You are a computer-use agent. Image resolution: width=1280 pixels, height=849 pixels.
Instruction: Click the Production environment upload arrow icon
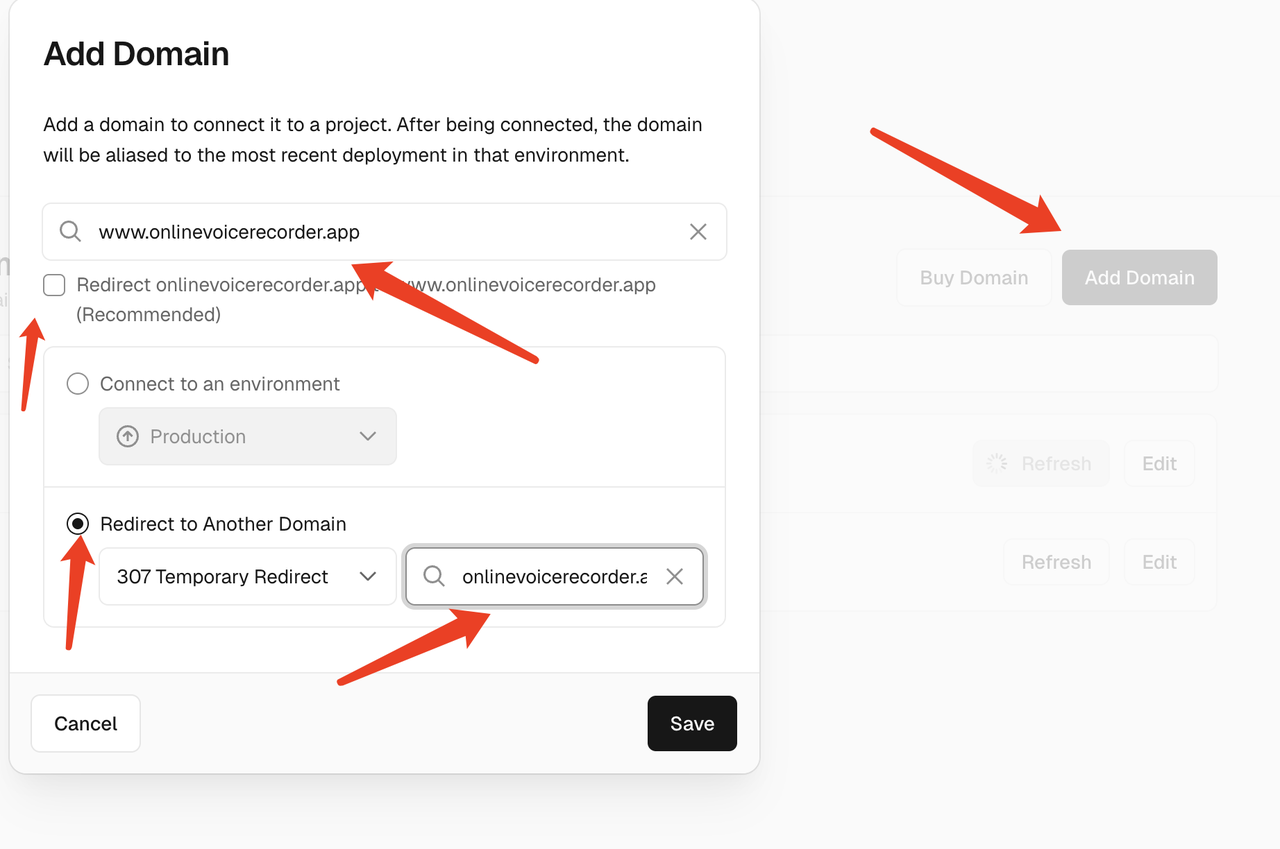[x=128, y=437]
